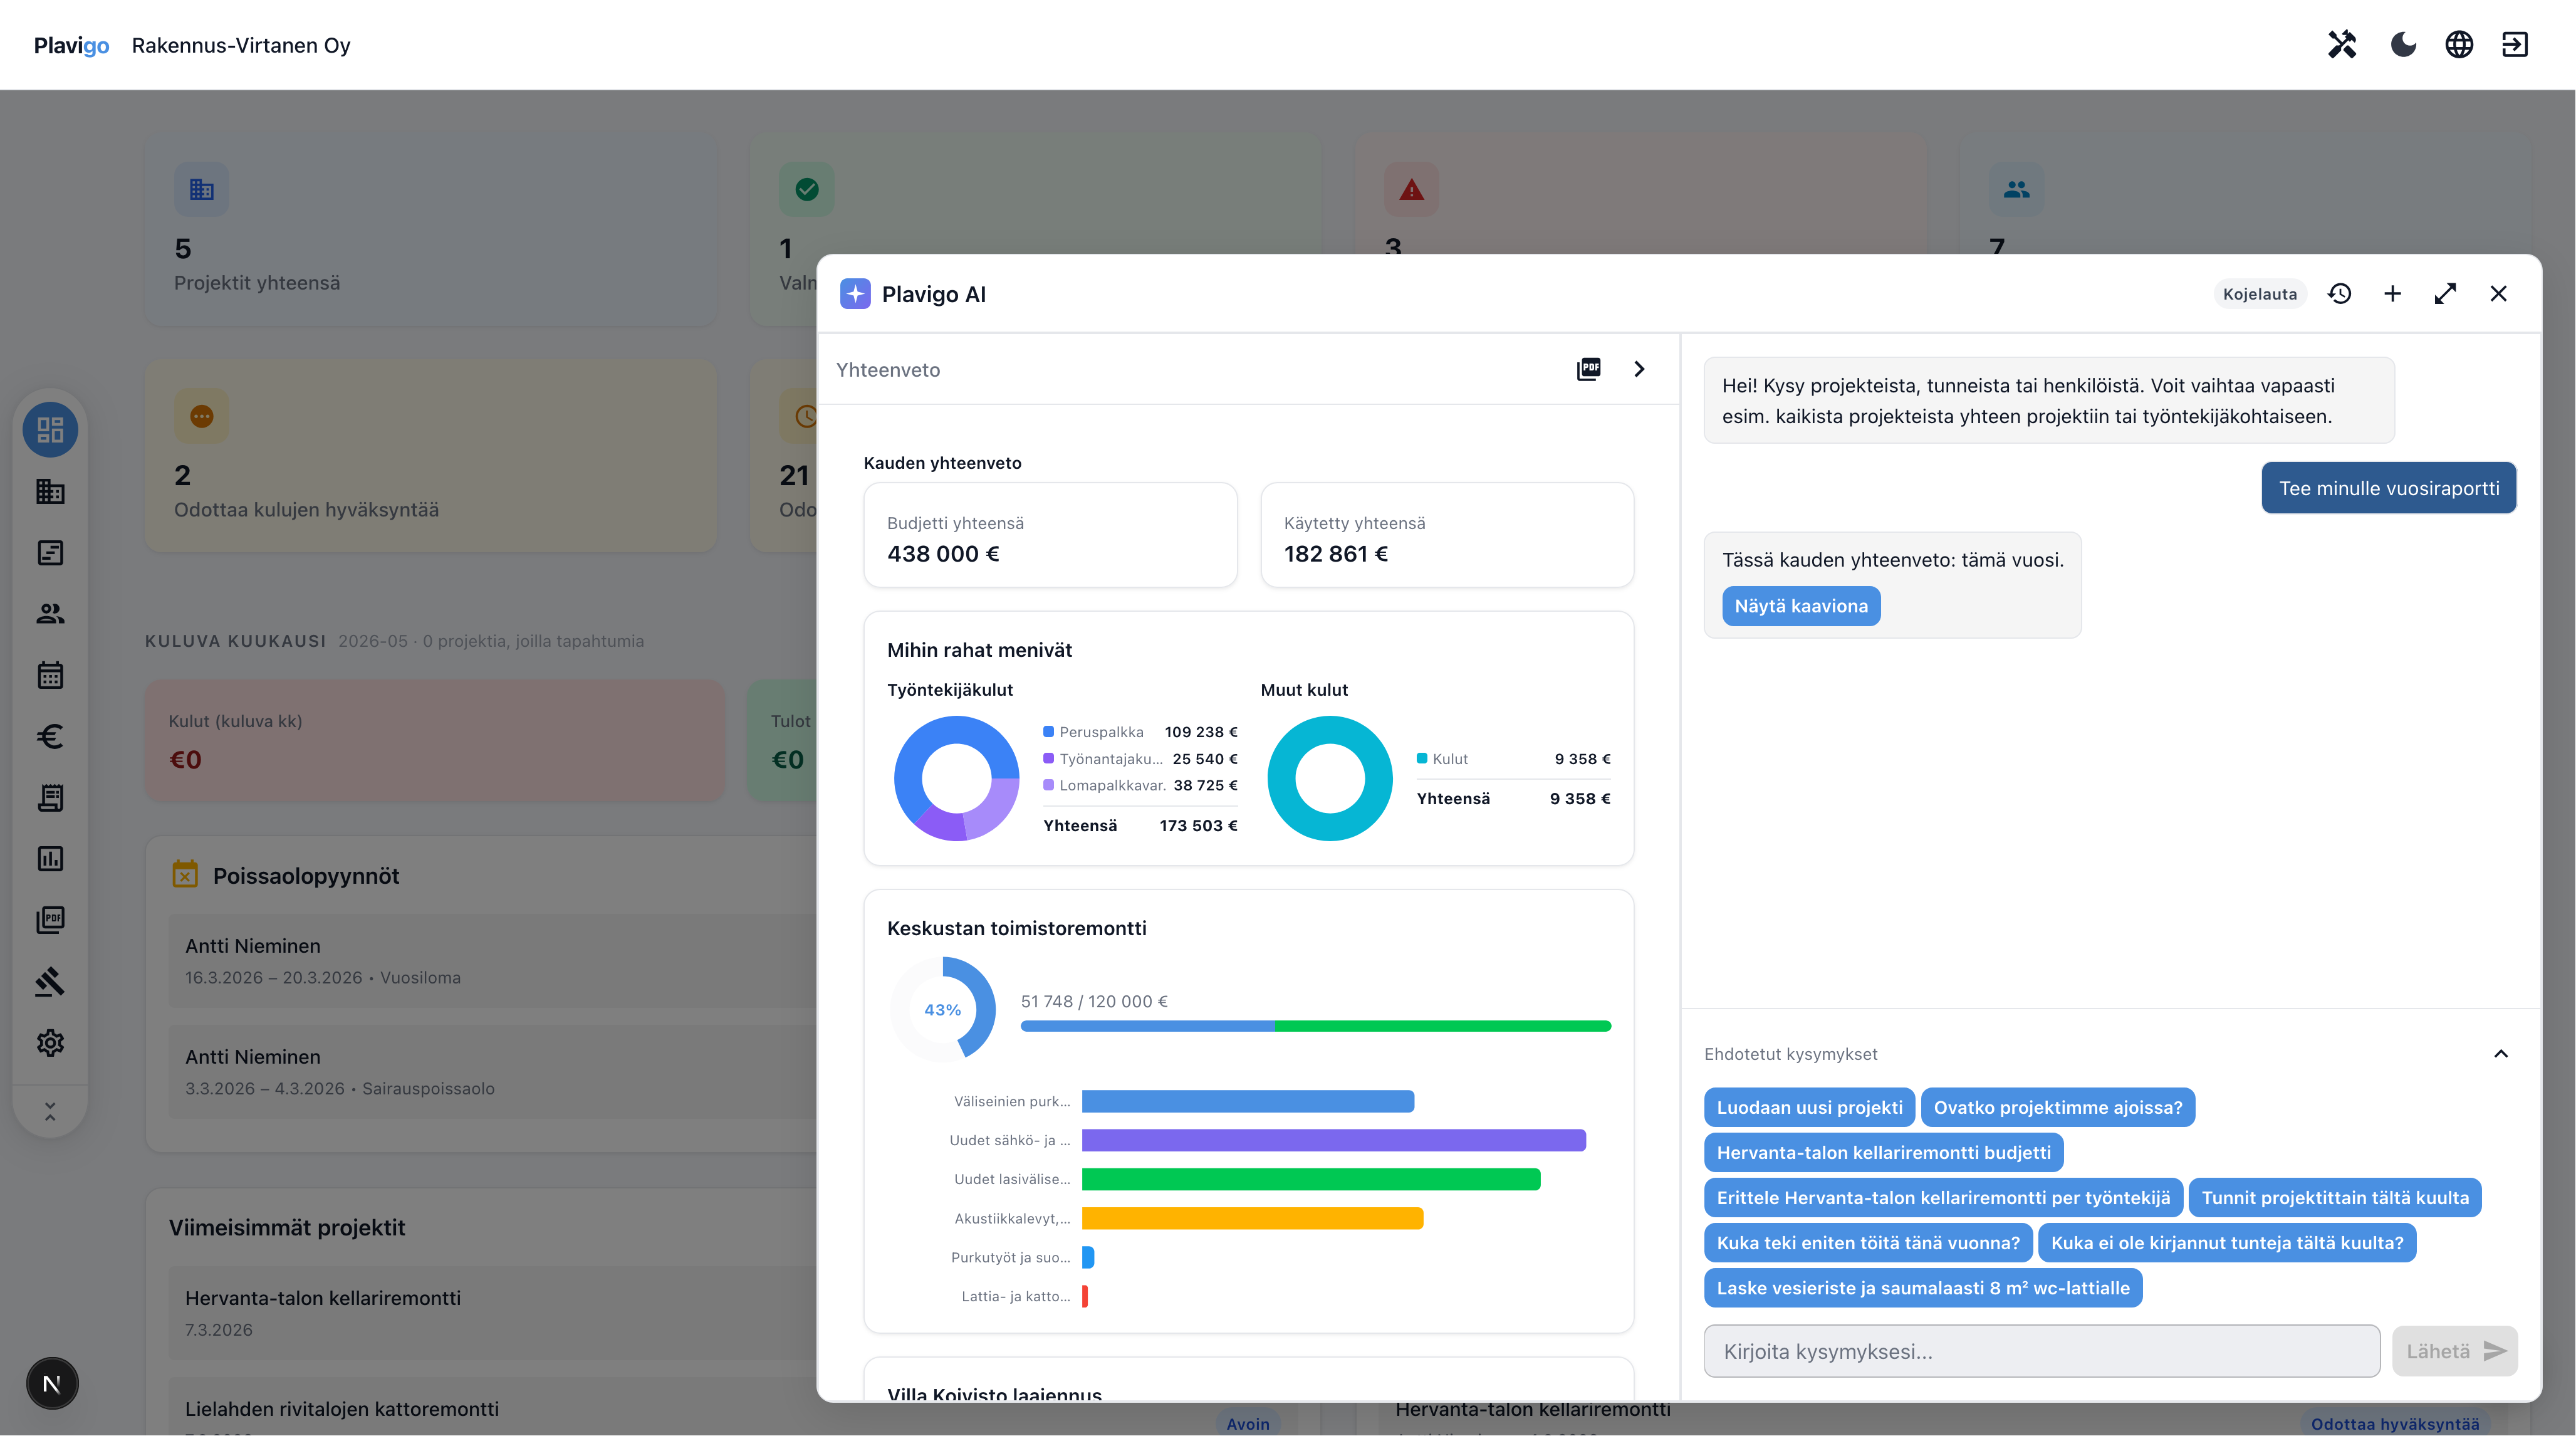The height and width of the screenshot is (1436, 2576).
Task: Select Tunnit projektittain tältä kuulta suggestion
Action: click(2335, 1198)
